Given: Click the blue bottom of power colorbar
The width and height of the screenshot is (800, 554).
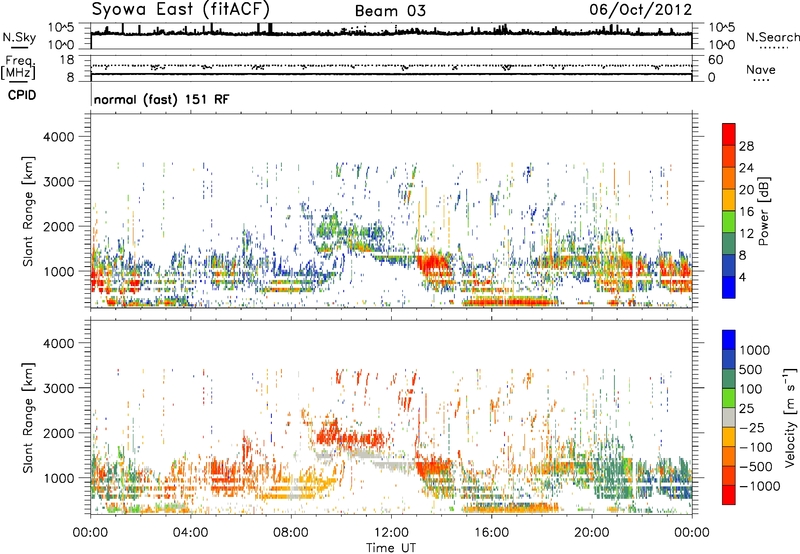Looking at the screenshot, I should pos(729,287).
